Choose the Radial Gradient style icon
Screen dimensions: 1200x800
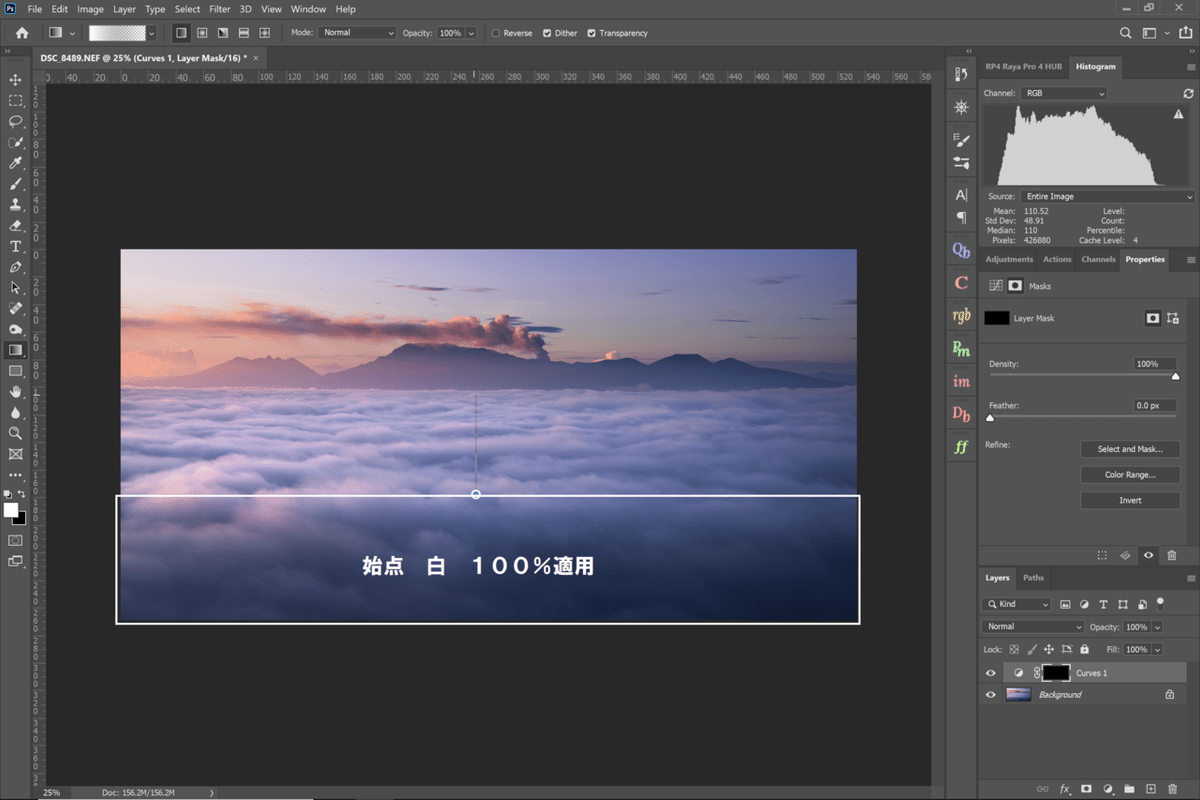(x=201, y=33)
